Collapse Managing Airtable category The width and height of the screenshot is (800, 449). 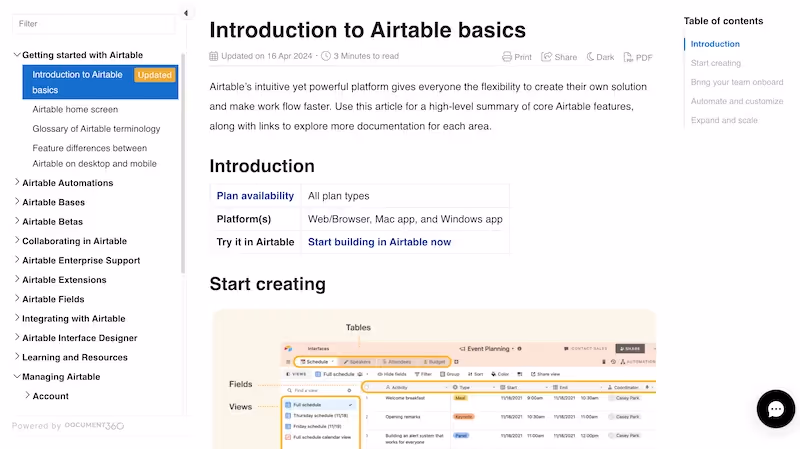[17, 377]
